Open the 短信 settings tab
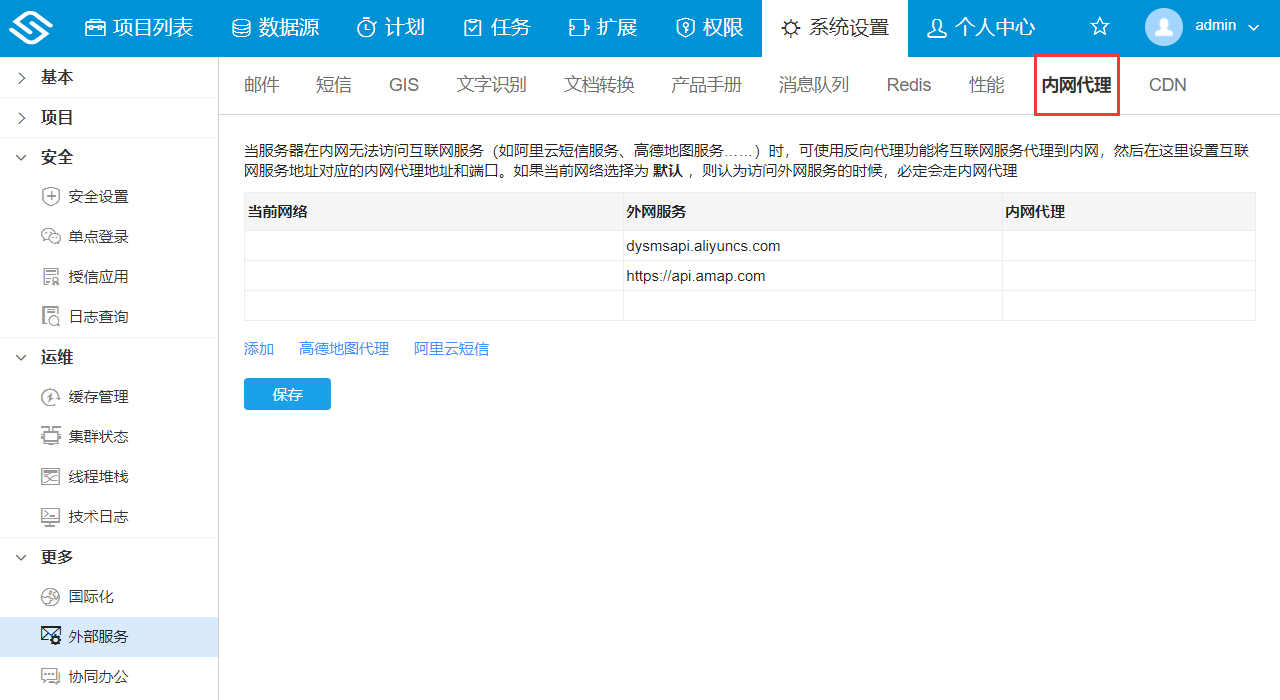 pos(334,85)
